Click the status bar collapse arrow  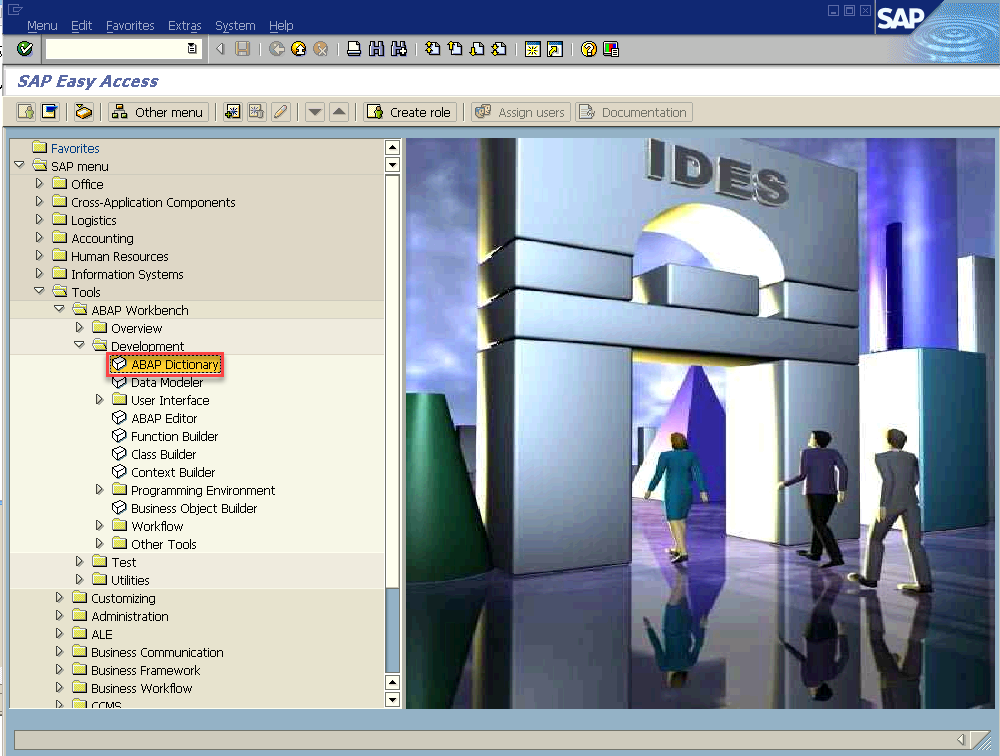(x=961, y=739)
